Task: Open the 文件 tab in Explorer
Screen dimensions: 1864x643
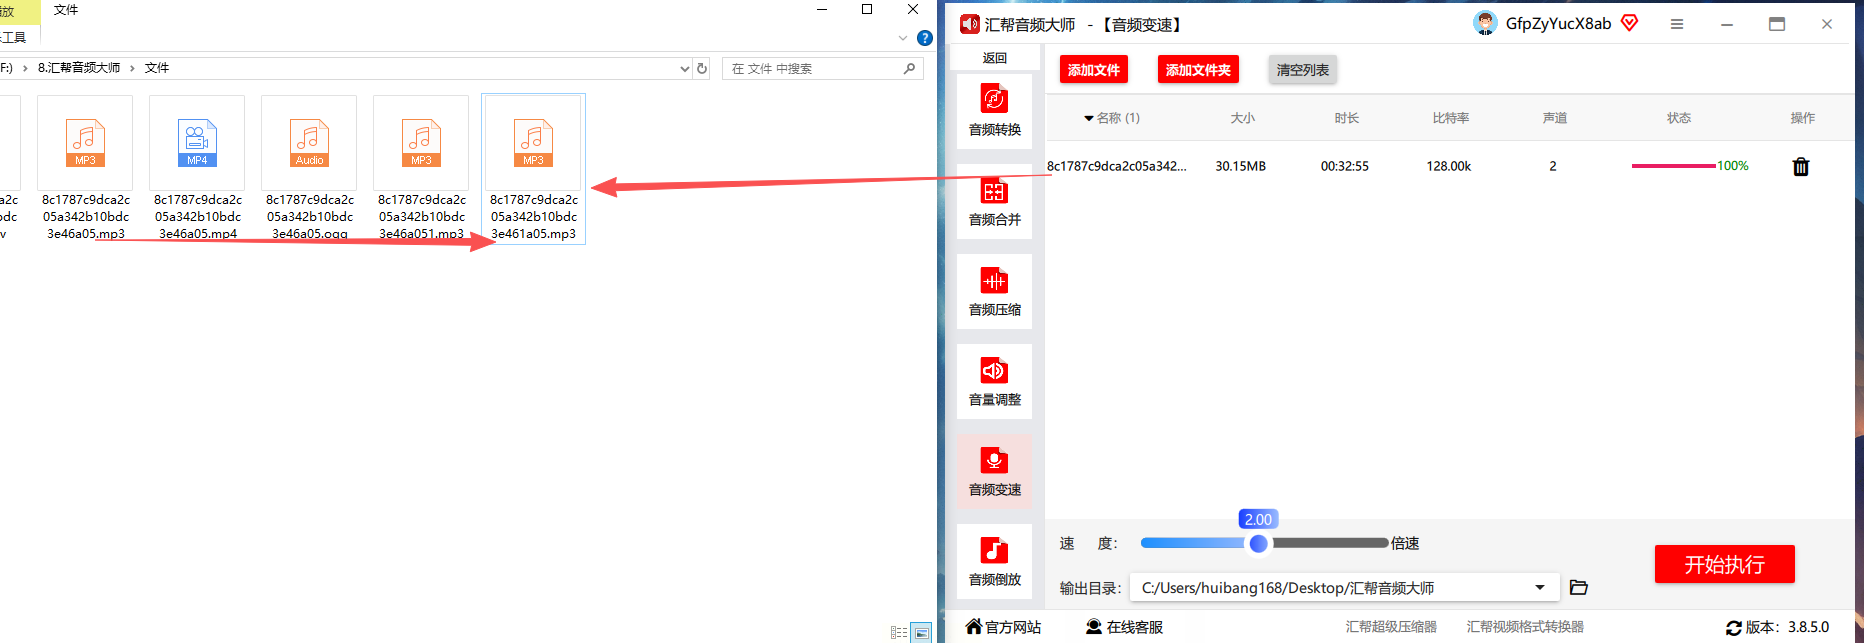Action: pyautogui.click(x=66, y=10)
